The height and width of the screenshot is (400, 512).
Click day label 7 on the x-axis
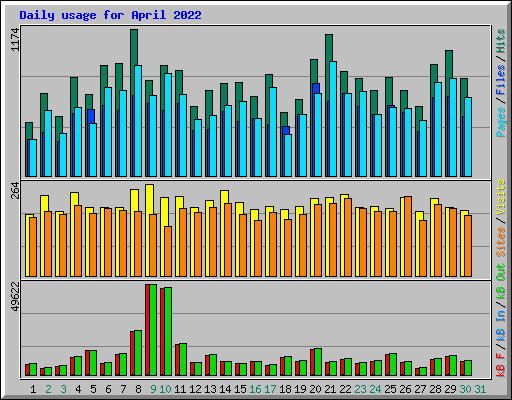click(x=123, y=389)
